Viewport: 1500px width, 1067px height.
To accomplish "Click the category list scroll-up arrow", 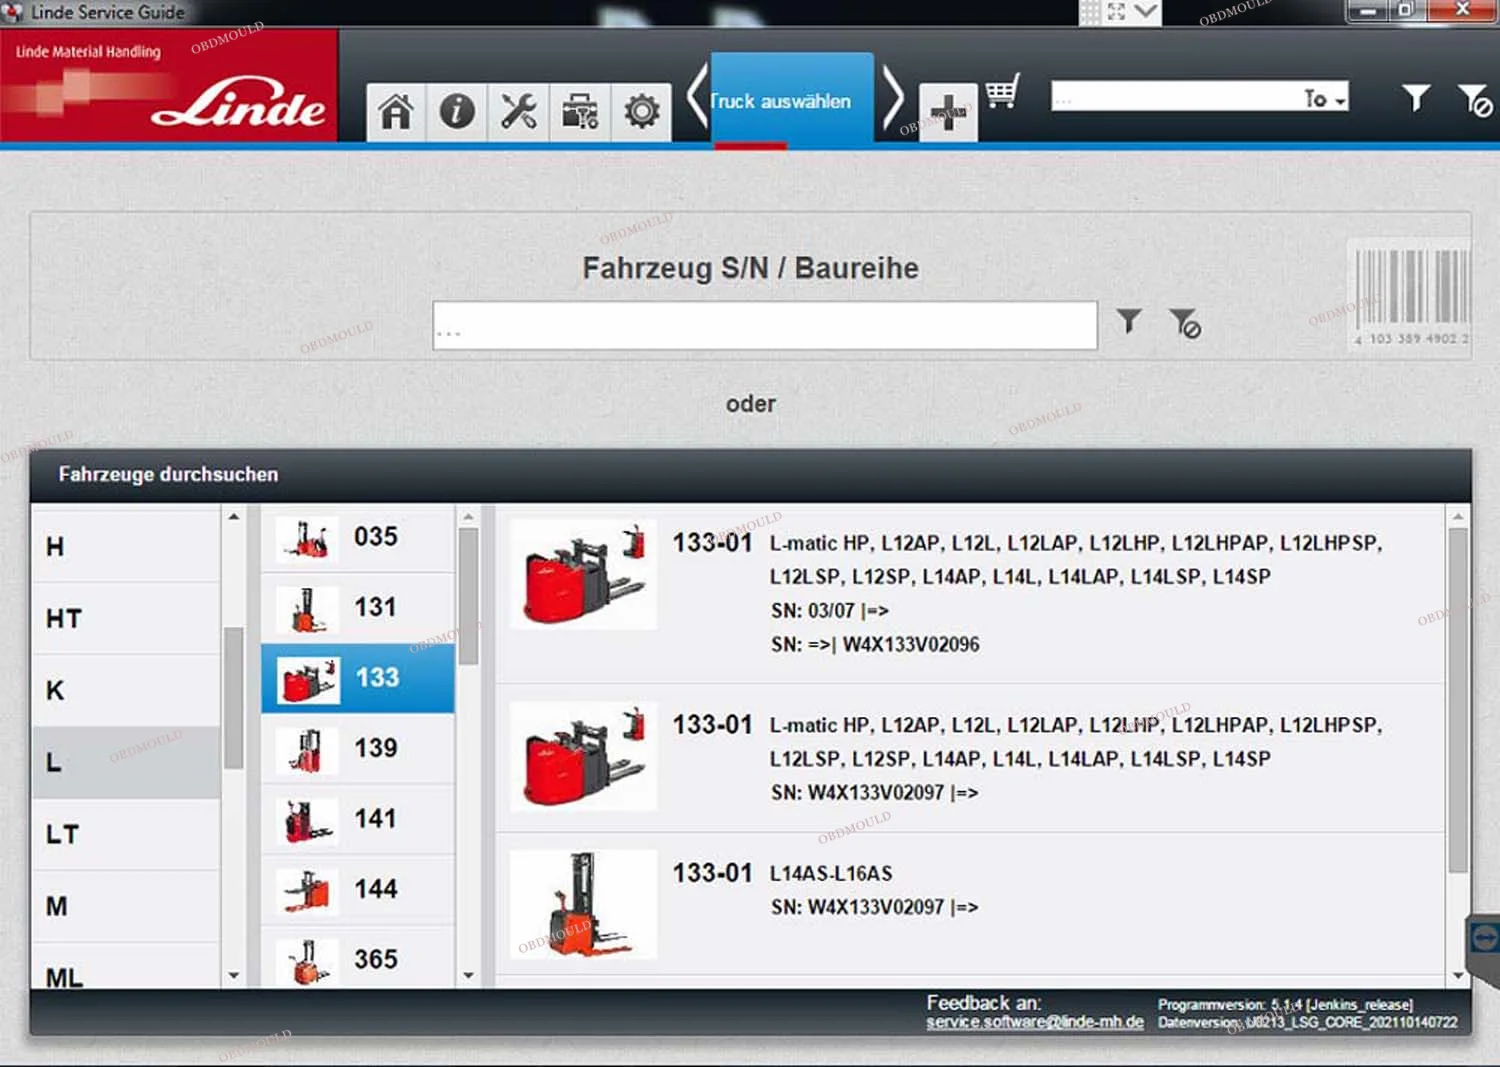I will (234, 516).
